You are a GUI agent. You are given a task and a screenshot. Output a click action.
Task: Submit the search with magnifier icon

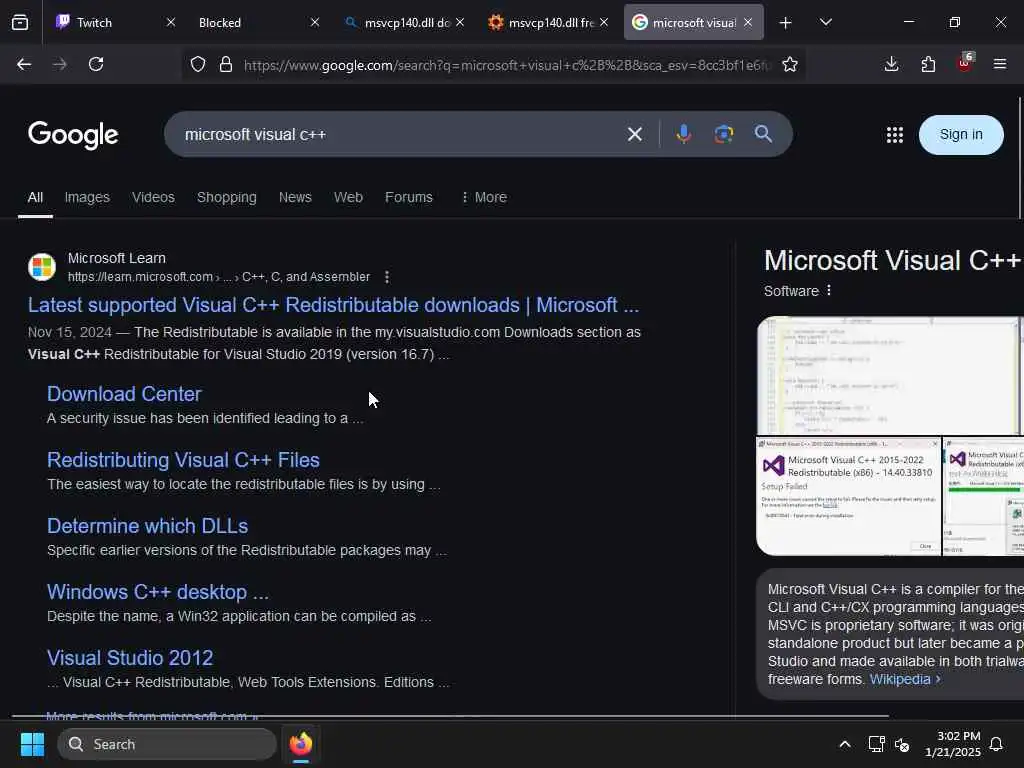763,134
